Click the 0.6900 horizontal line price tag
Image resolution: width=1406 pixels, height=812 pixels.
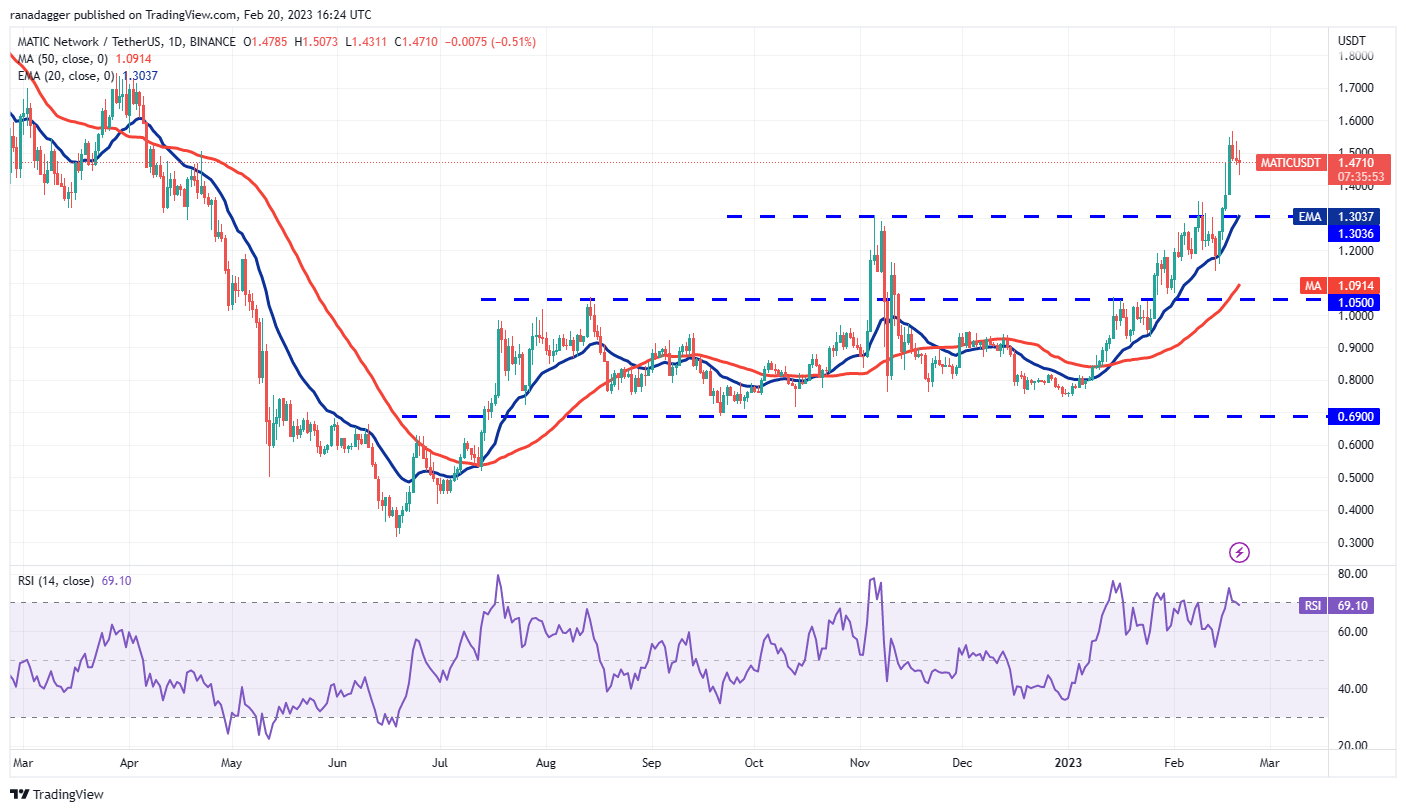click(x=1356, y=416)
